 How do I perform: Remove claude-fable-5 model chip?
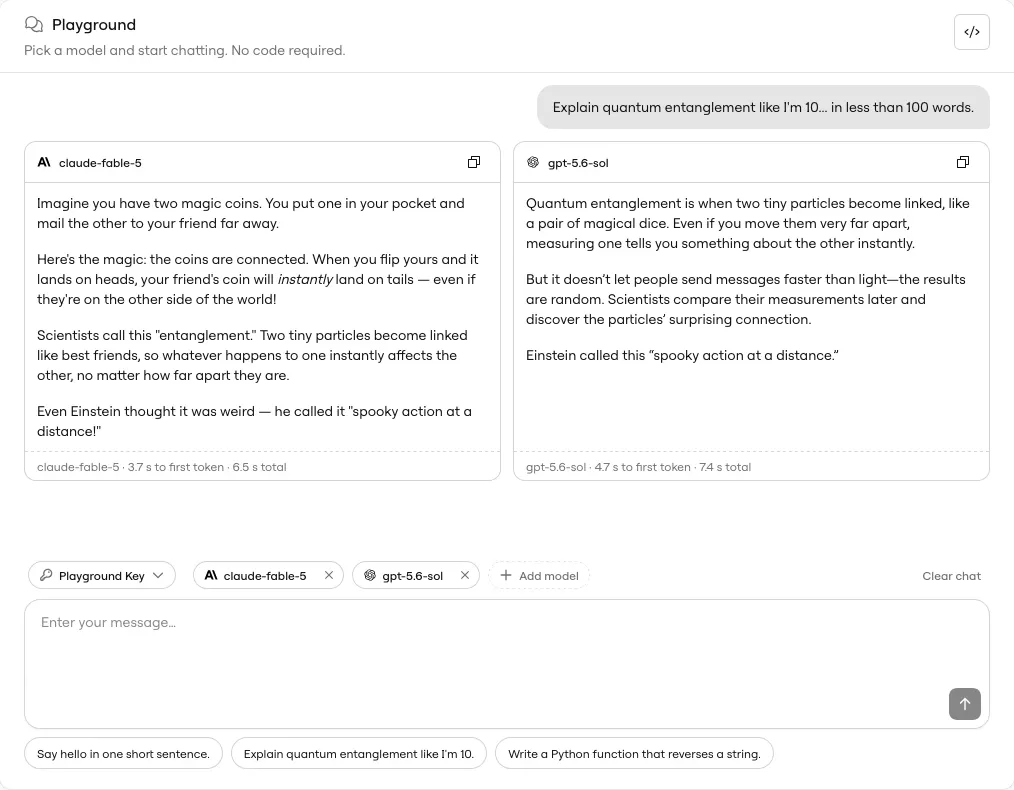tap(329, 575)
